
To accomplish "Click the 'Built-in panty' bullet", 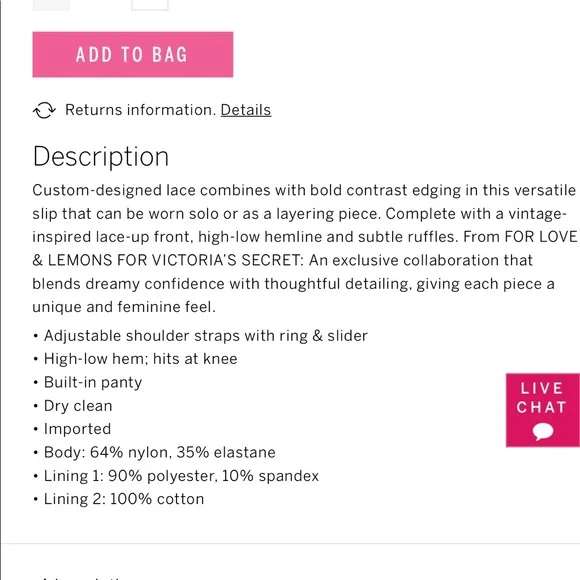I will tap(93, 382).
